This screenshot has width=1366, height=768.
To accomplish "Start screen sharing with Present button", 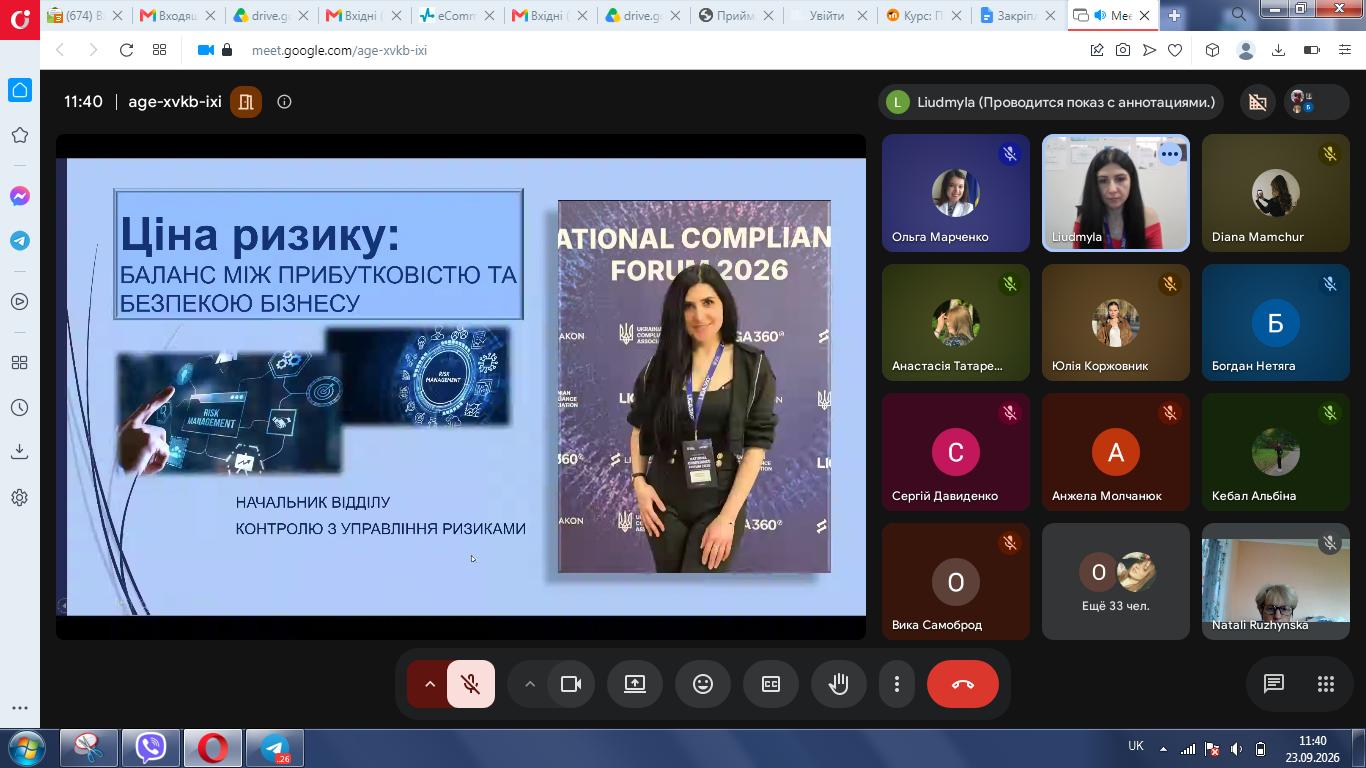I will coord(635,684).
